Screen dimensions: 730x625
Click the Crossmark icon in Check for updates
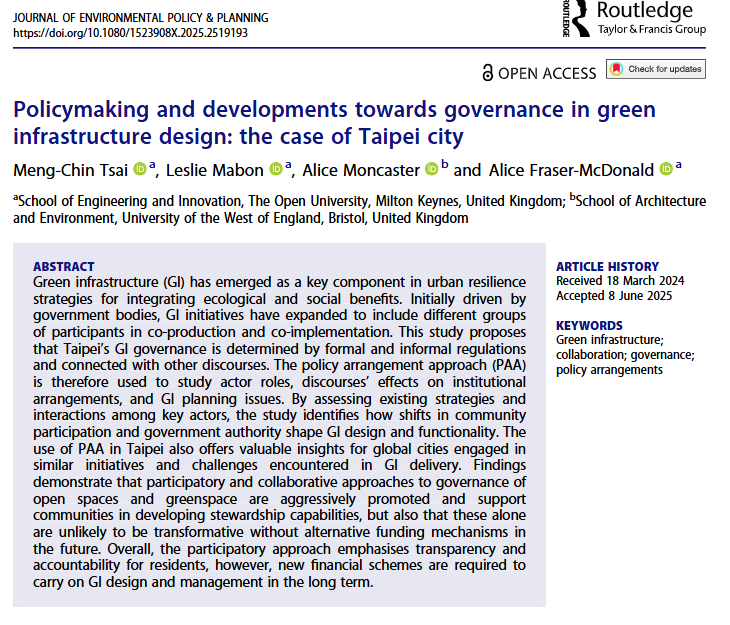(616, 69)
